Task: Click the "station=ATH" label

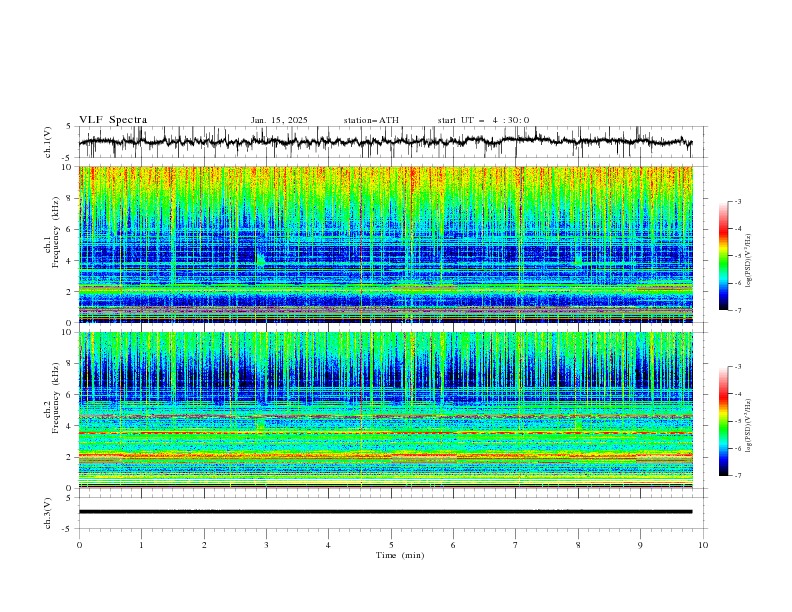Action: click(371, 120)
